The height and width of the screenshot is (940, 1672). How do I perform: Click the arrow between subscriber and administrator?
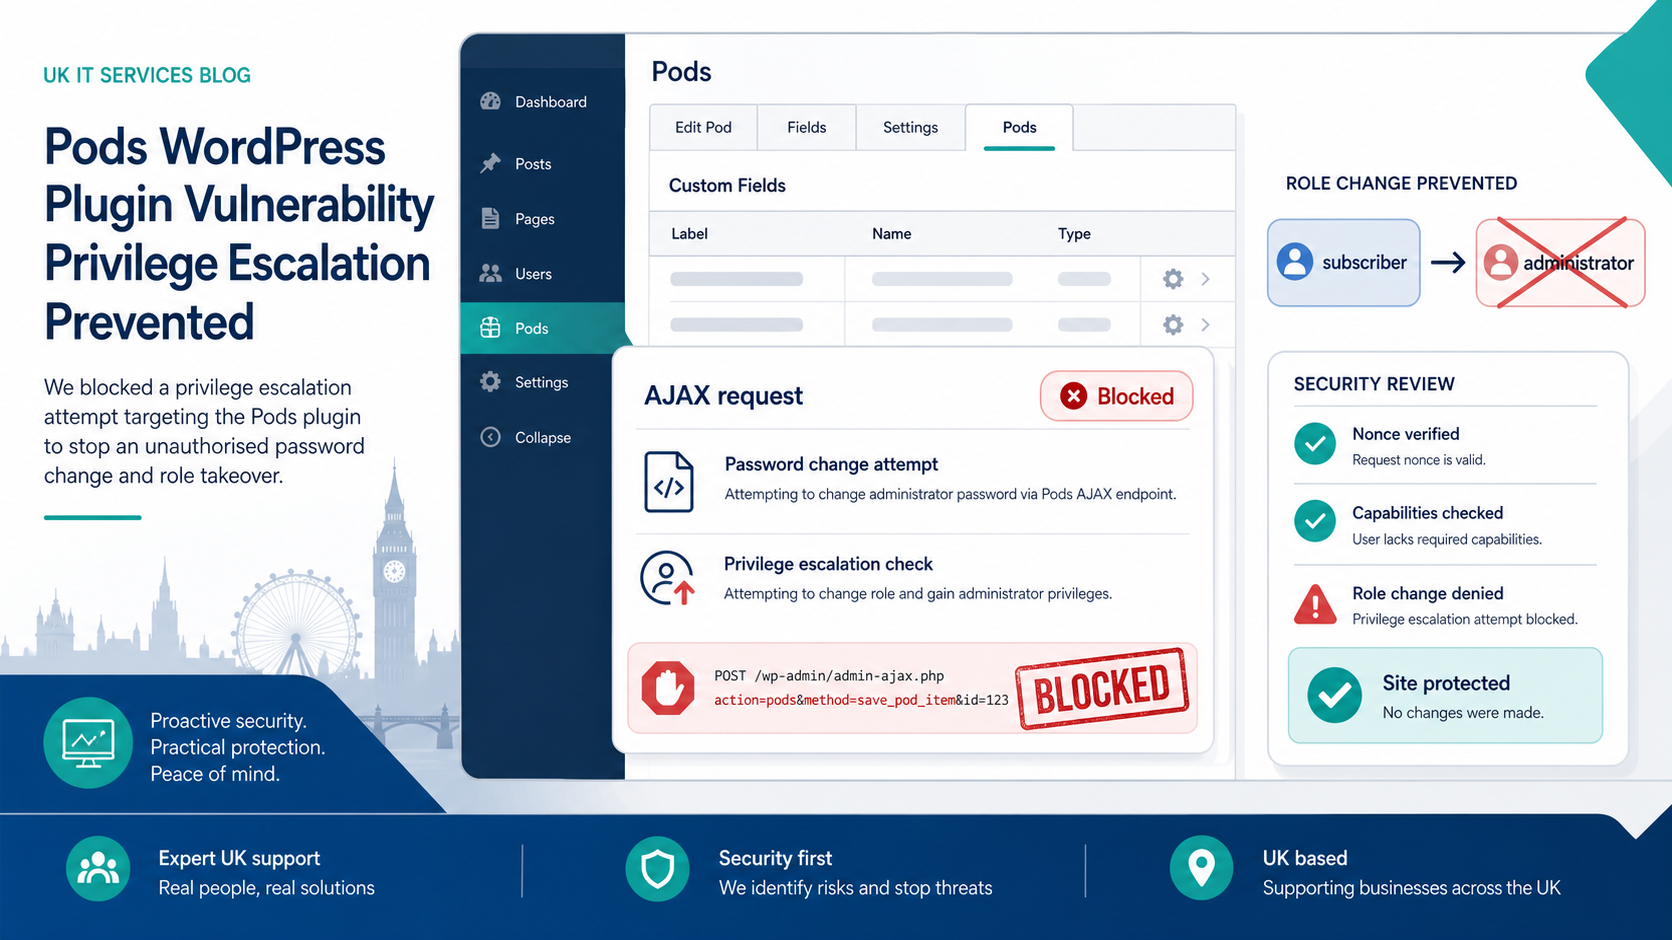(x=1448, y=262)
